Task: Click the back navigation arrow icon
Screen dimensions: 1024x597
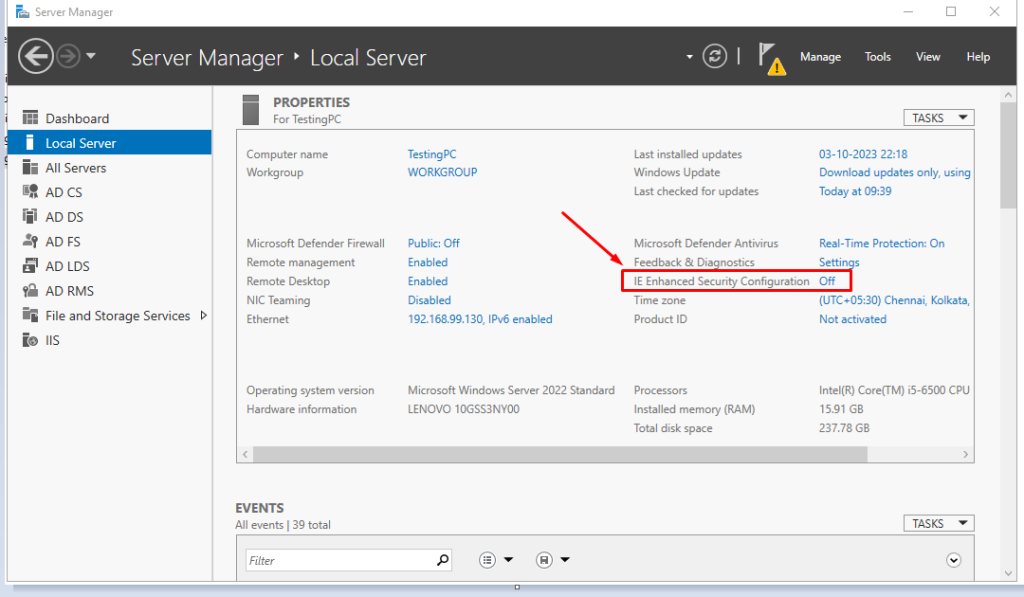Action: [36, 57]
